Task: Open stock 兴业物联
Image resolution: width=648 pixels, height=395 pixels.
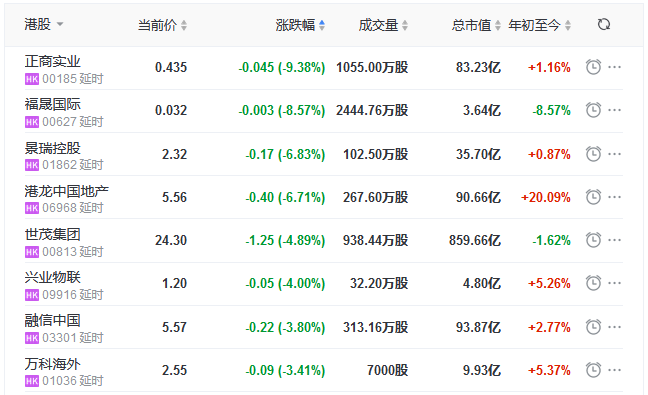Action: 52,277
